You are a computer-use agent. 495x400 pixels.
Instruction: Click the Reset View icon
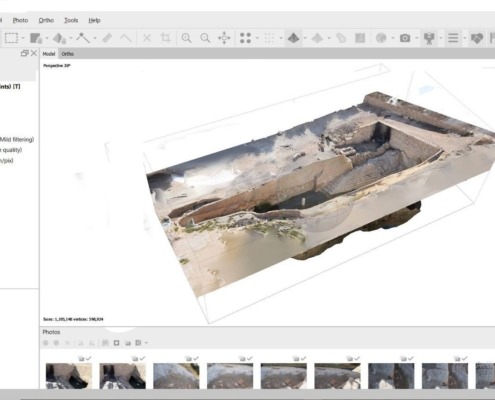click(x=224, y=38)
